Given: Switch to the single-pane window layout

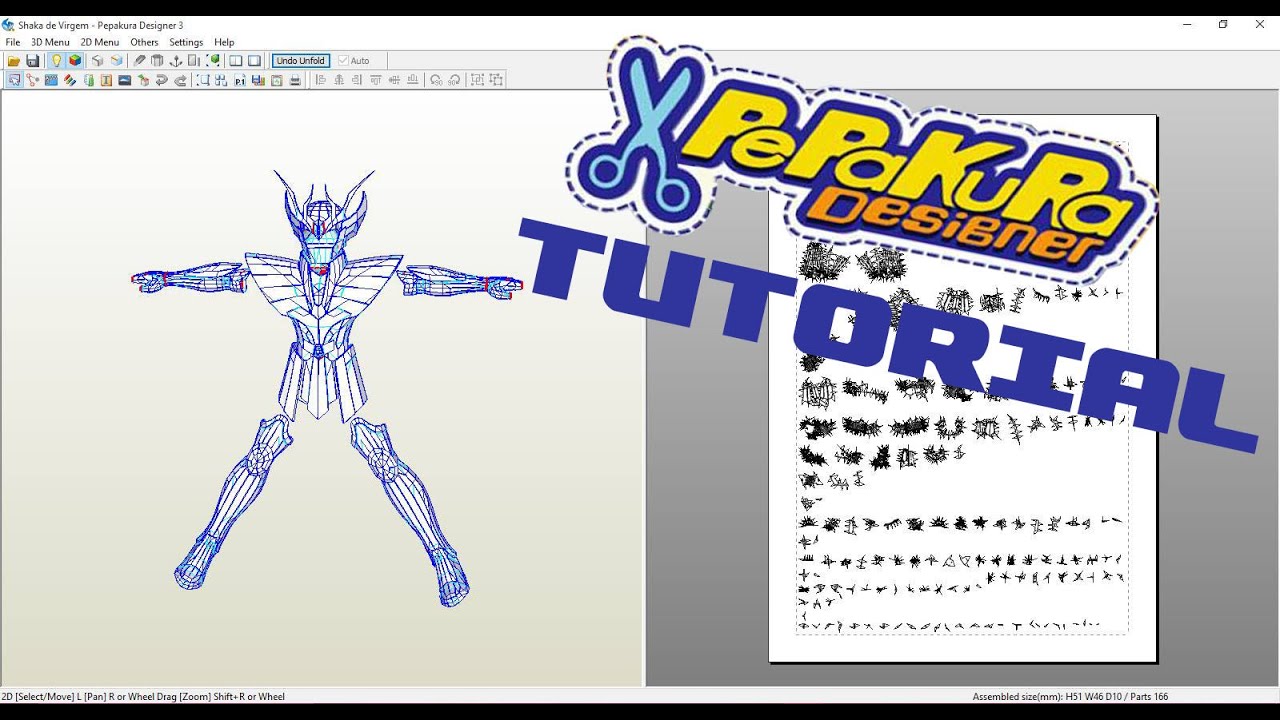Looking at the screenshot, I should 255,61.
